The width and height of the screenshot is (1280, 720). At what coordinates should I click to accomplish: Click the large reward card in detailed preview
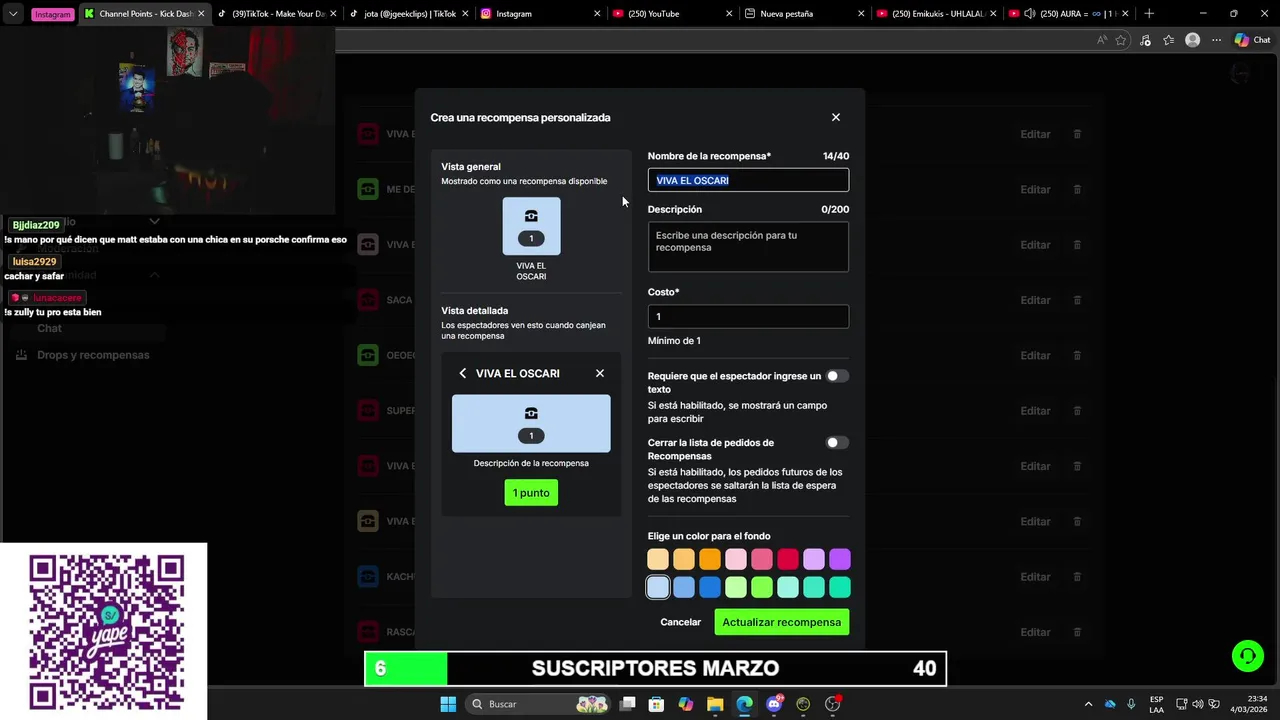[x=531, y=423]
